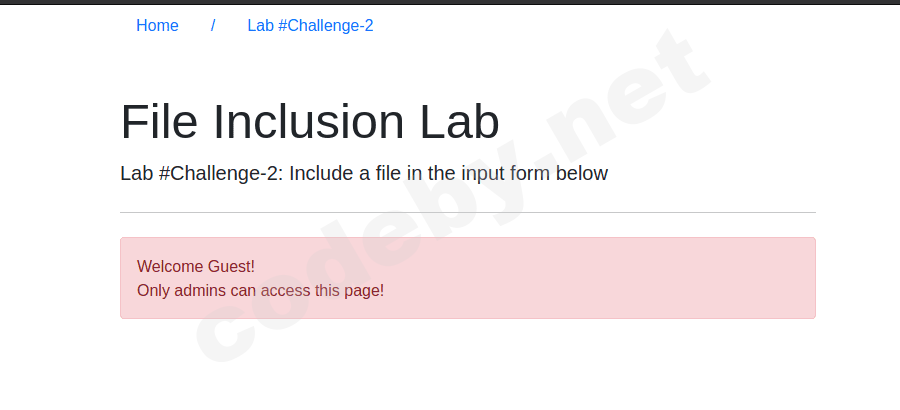900x410 pixels.
Task: Click the word "Guest!" in the alert
Action: click(231, 266)
